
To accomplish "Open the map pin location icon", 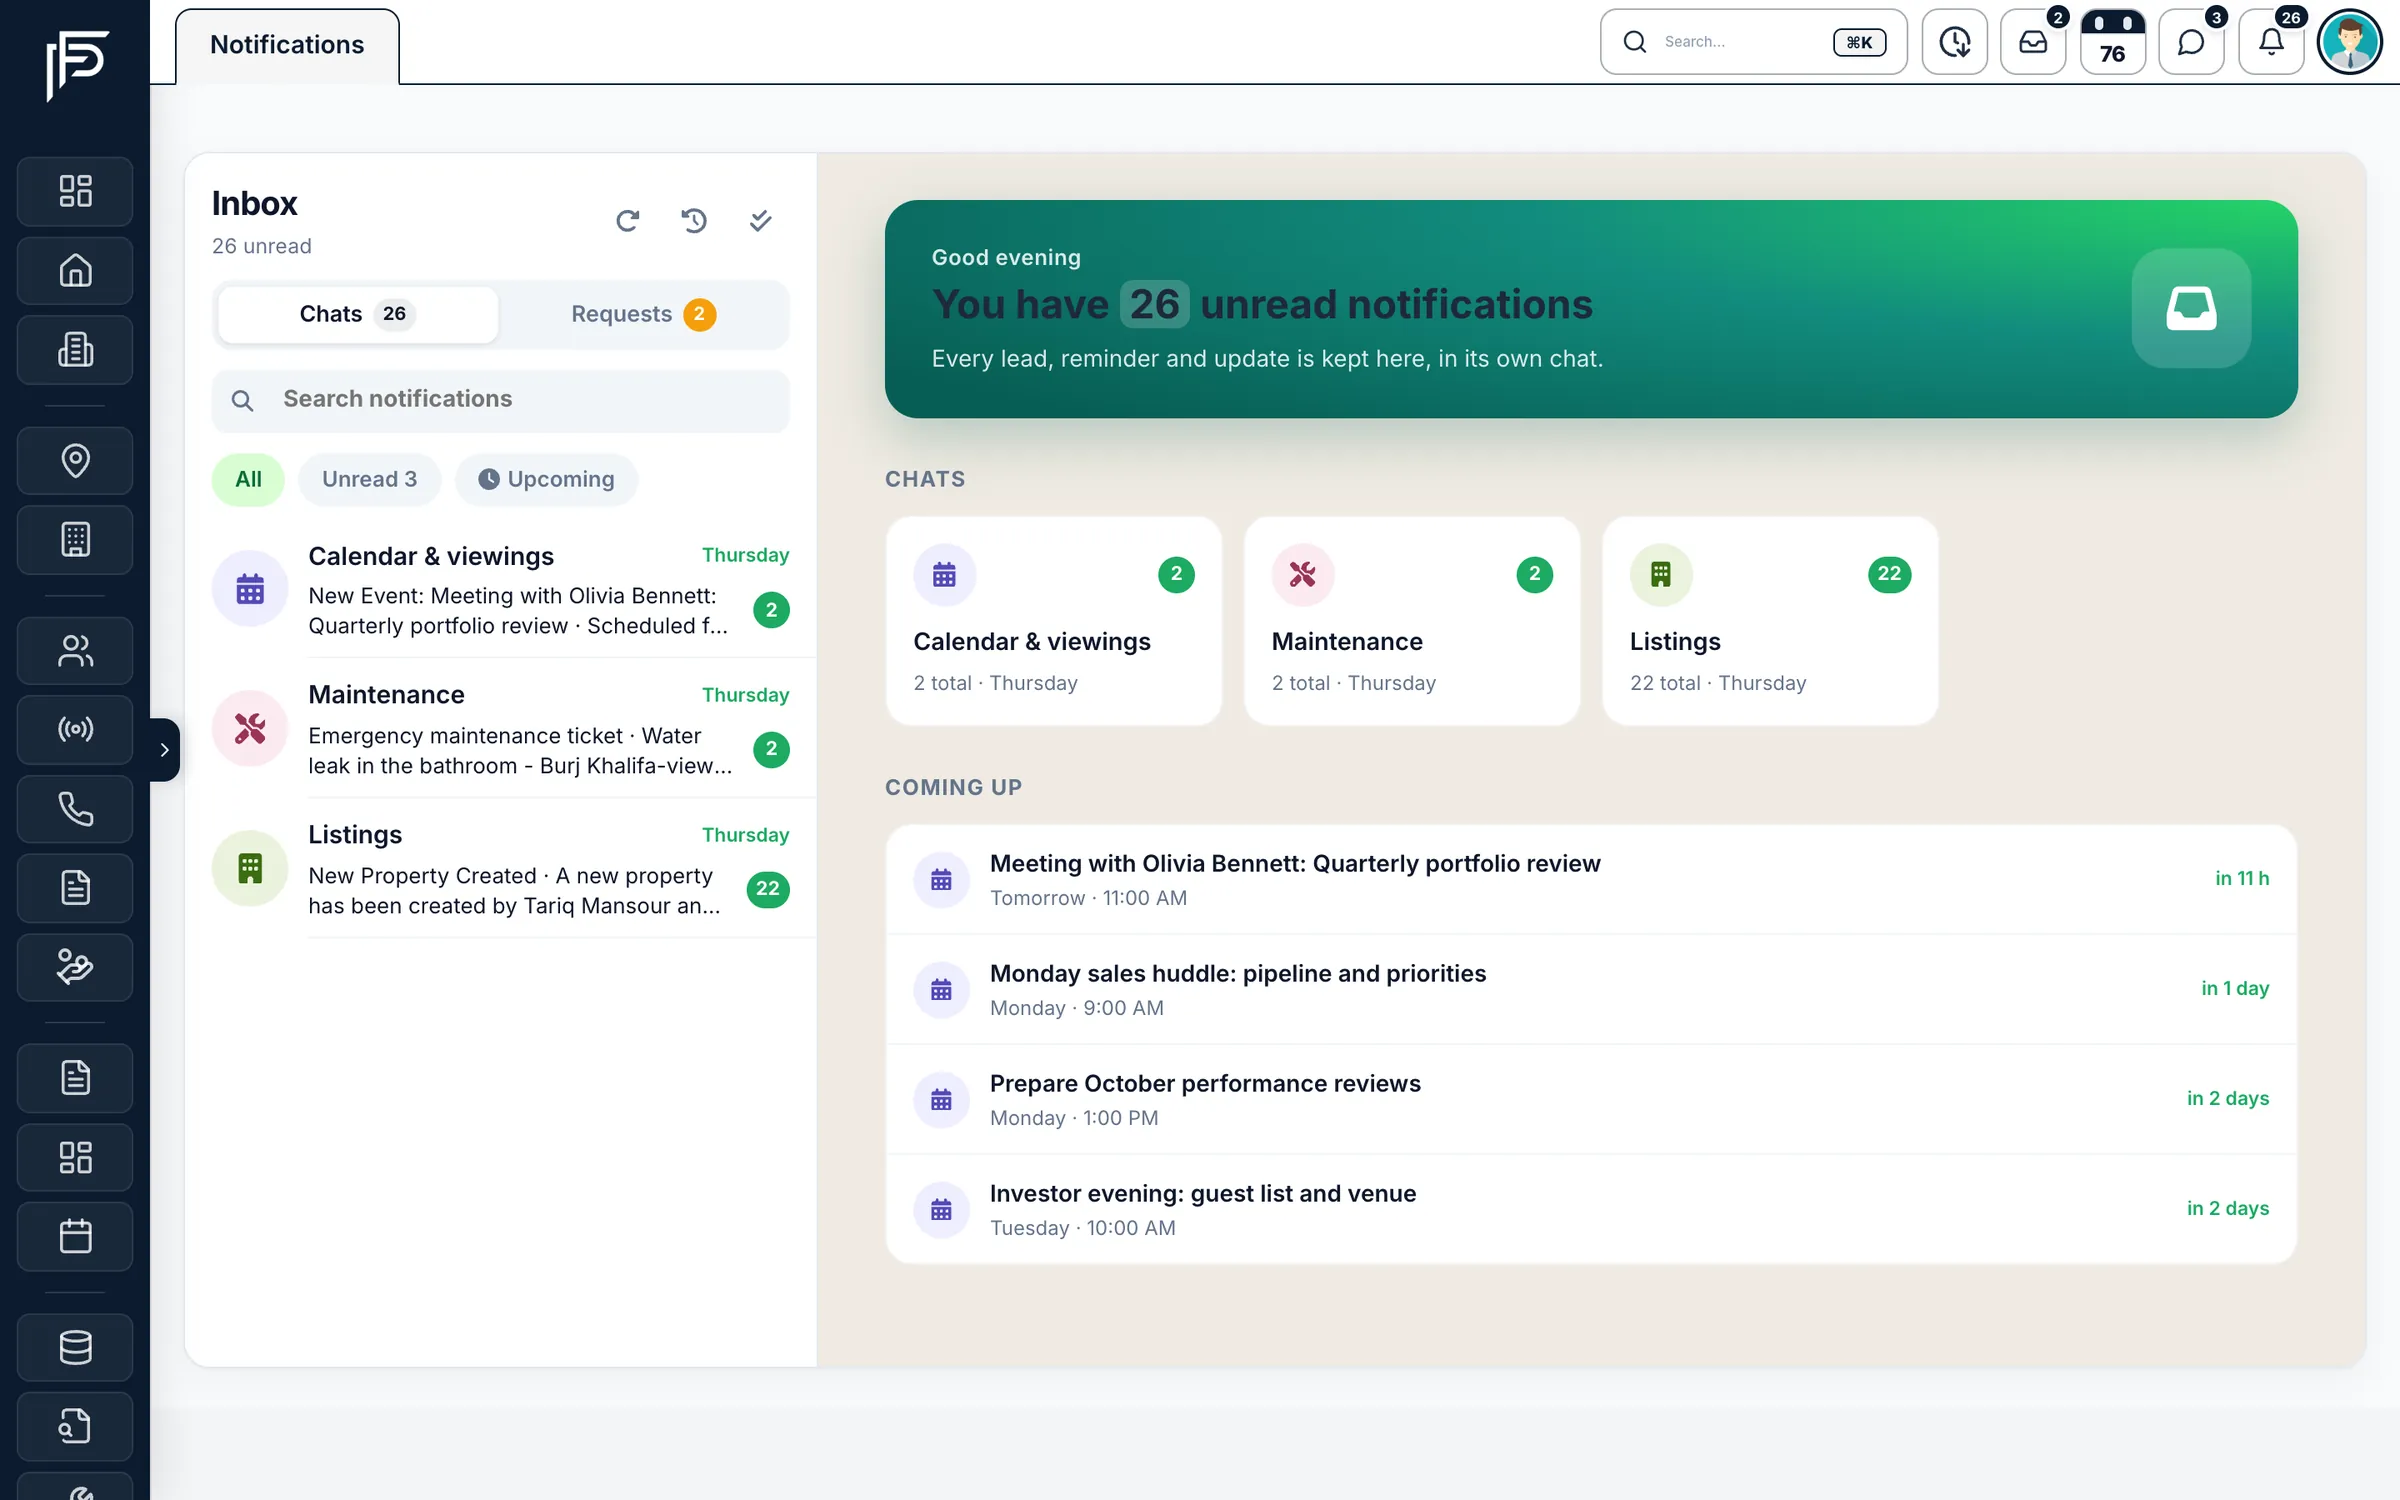I will click(75, 460).
